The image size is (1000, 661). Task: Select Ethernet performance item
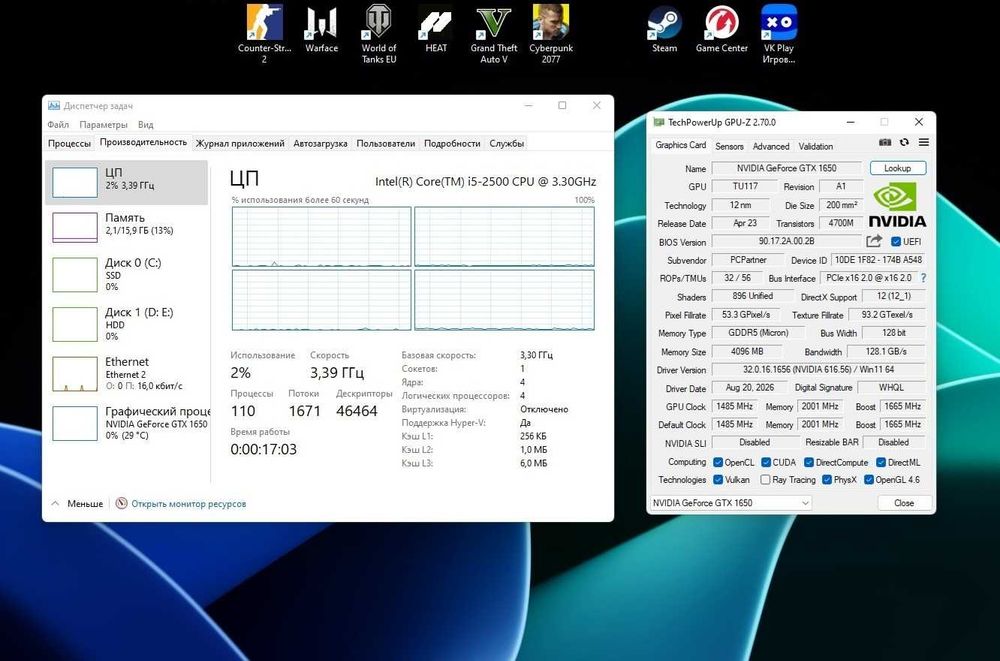pos(127,374)
